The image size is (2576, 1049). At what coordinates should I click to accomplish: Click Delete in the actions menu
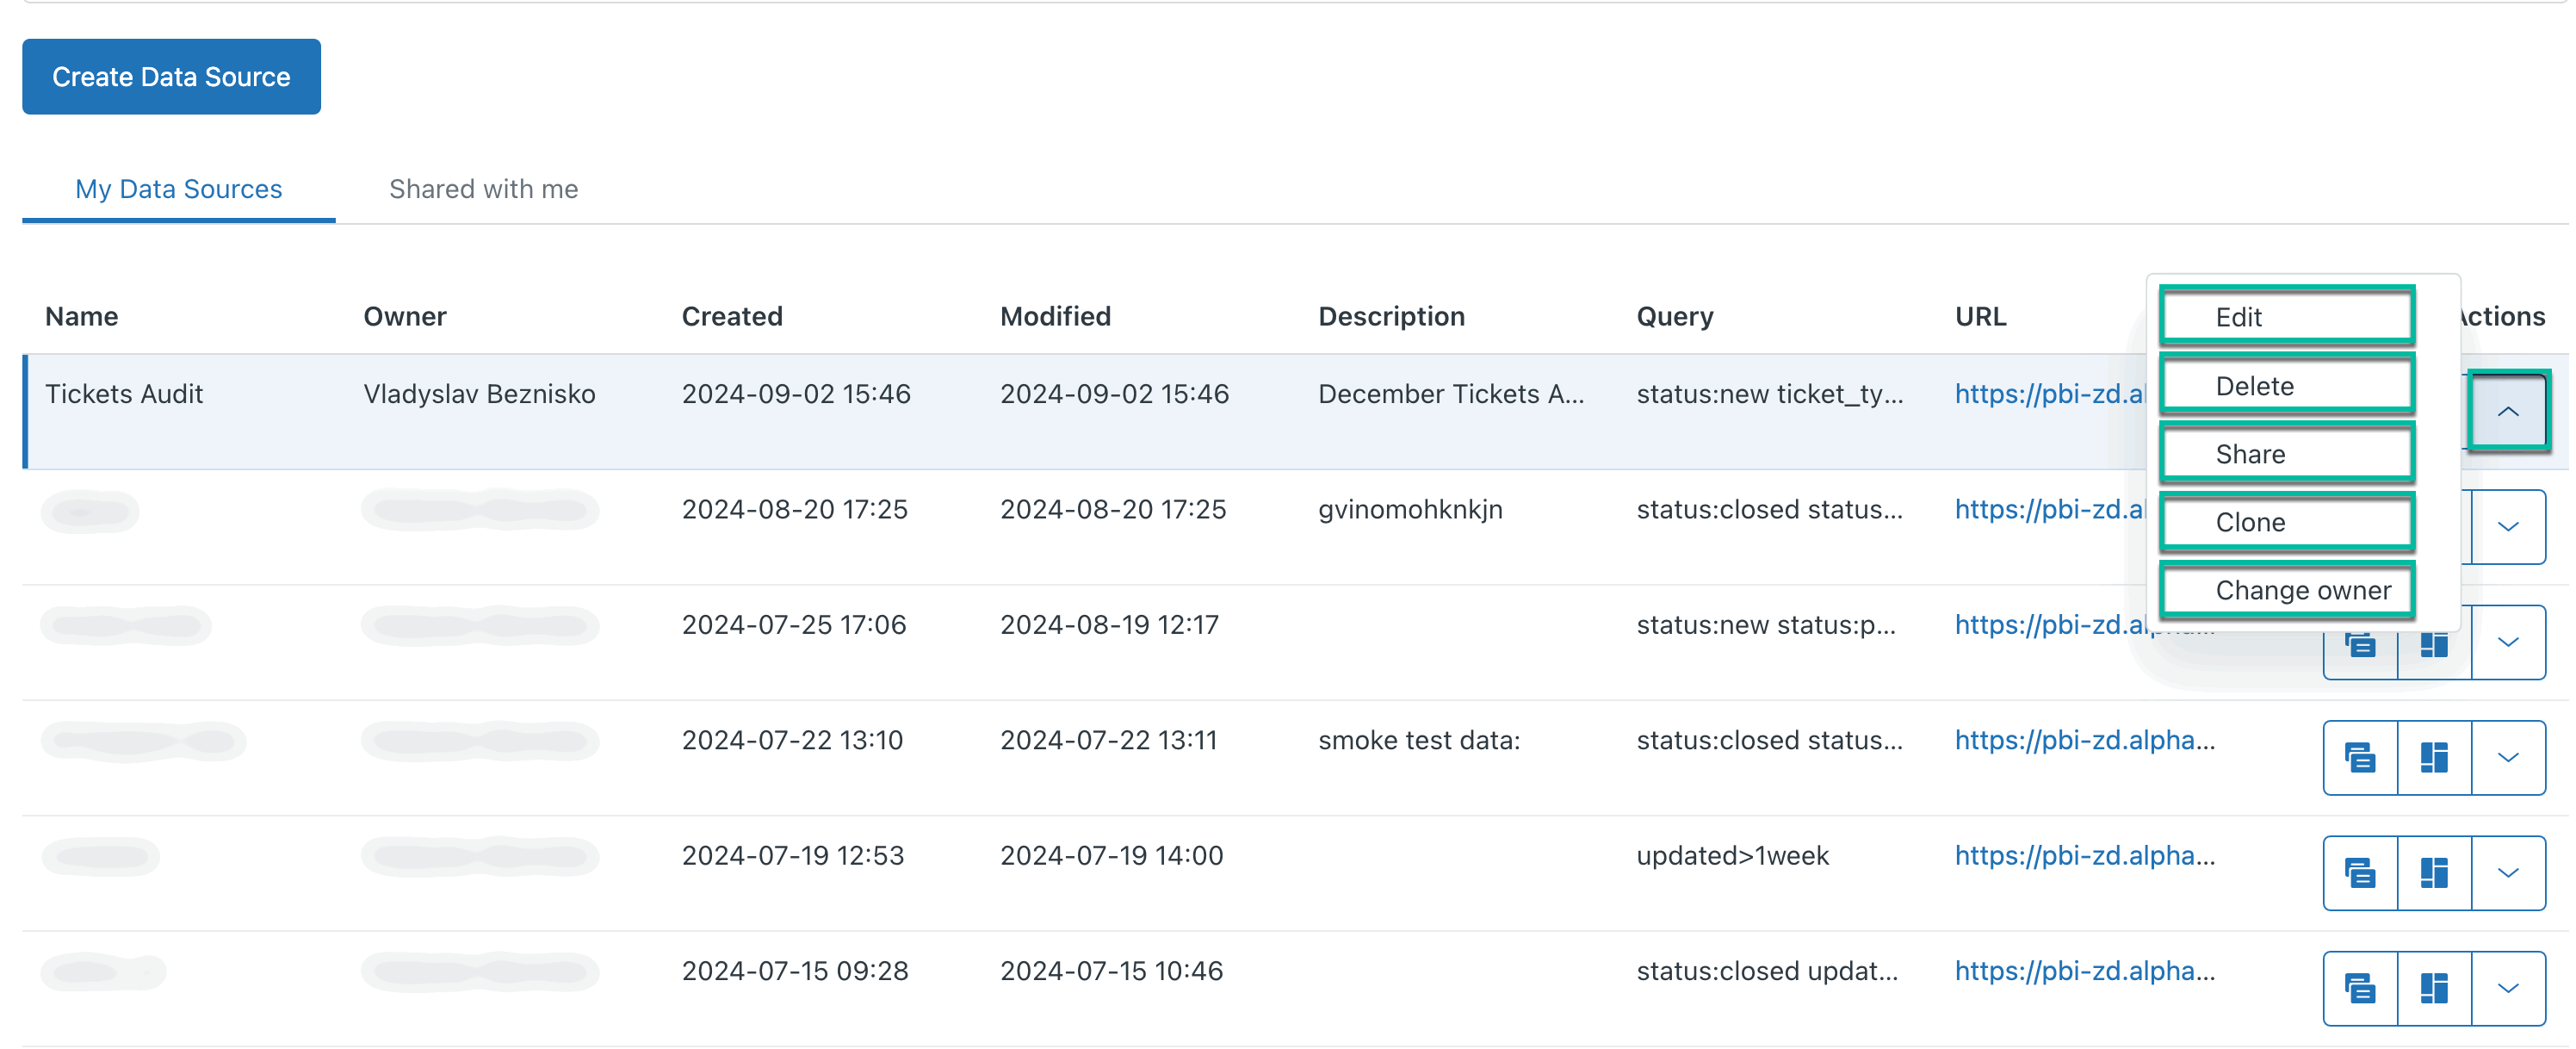2287,385
